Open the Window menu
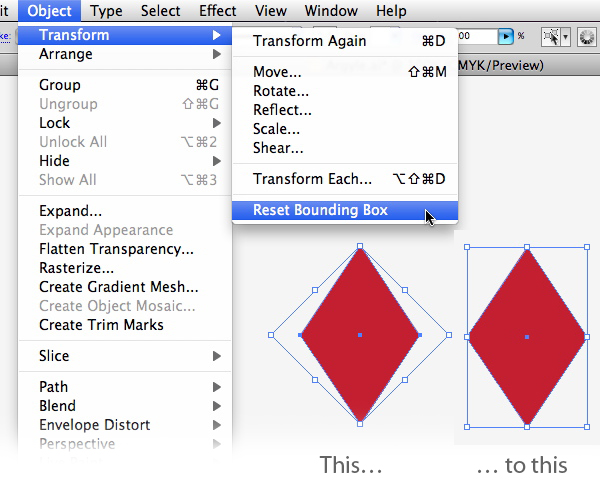This screenshot has width=600, height=500. [331, 10]
